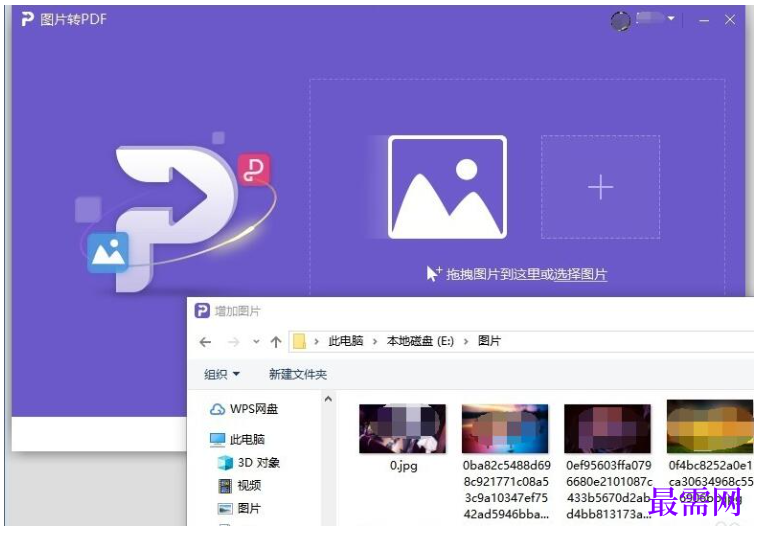The height and width of the screenshot is (533, 760).
Task: Click the forward arrow in file dialog
Action: tap(234, 342)
